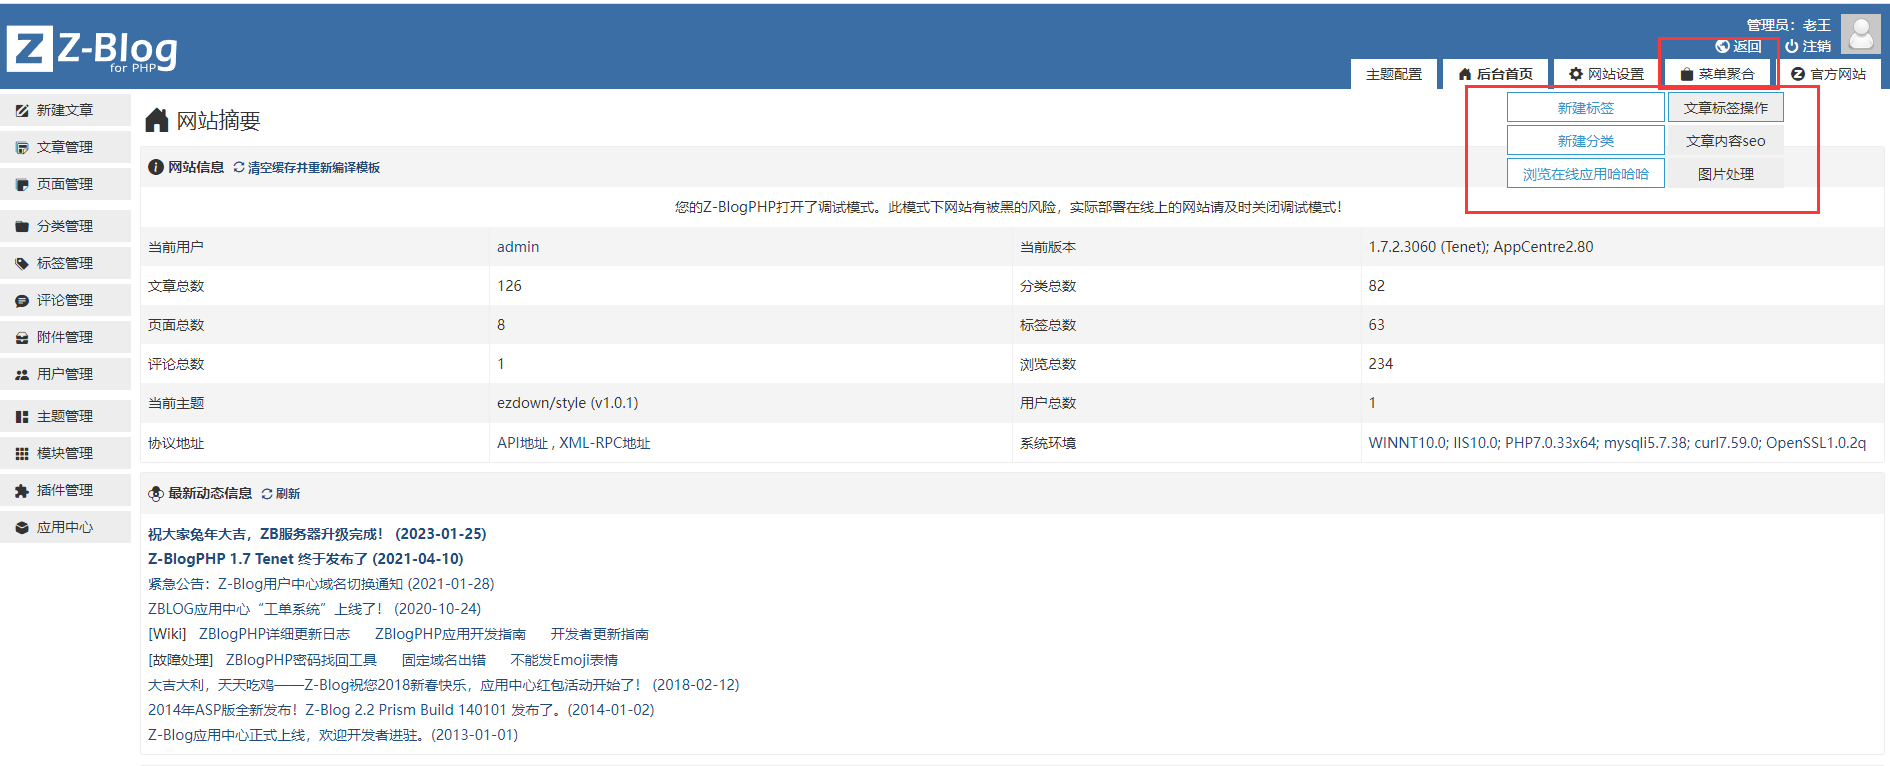The image size is (1890, 766).
Task: Click the '1.7.2.3060 (Tenet)' version value
Action: [x=1481, y=247]
